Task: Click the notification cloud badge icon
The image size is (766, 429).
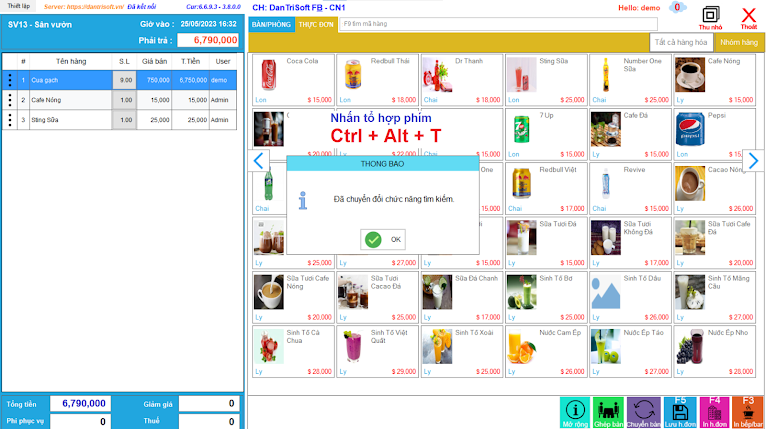Action: pos(677,7)
